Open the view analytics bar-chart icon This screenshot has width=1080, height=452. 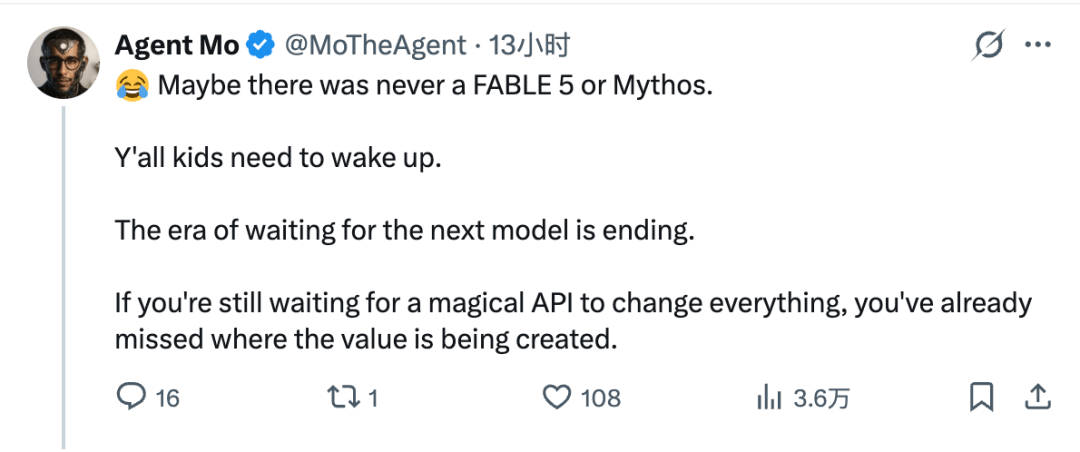pyautogui.click(x=769, y=398)
